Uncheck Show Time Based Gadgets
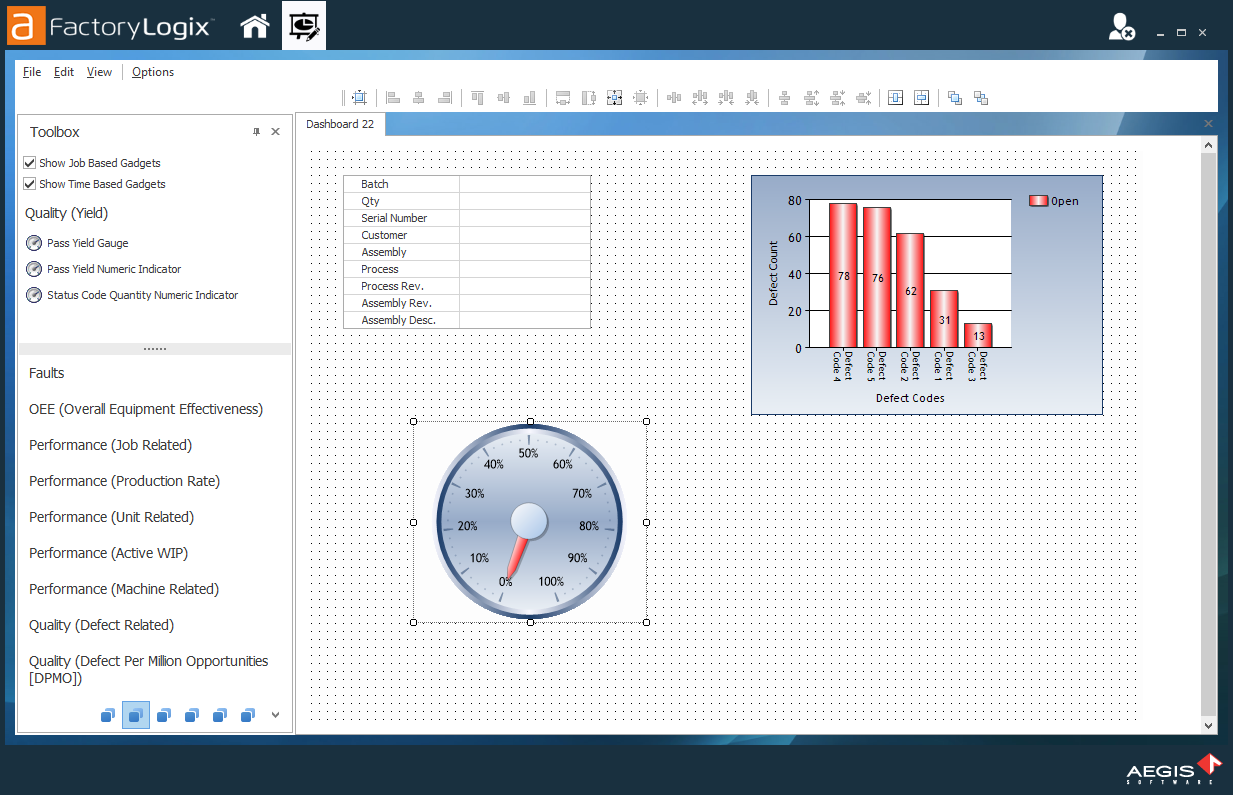 (x=30, y=183)
